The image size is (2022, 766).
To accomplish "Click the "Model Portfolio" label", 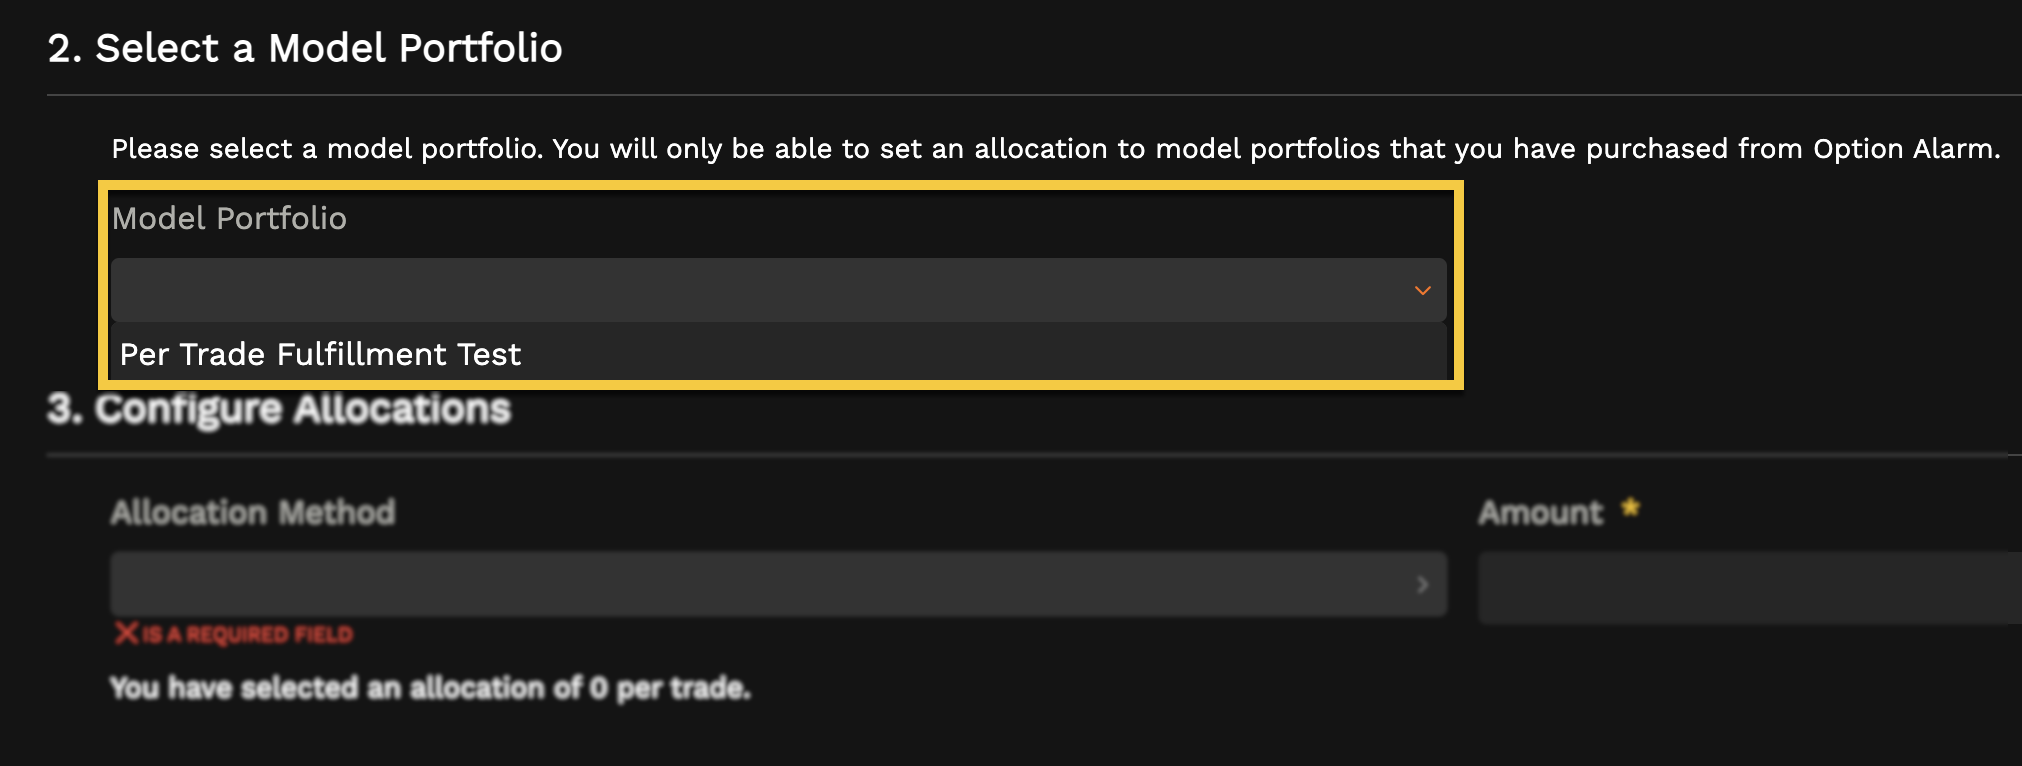I will (230, 218).
